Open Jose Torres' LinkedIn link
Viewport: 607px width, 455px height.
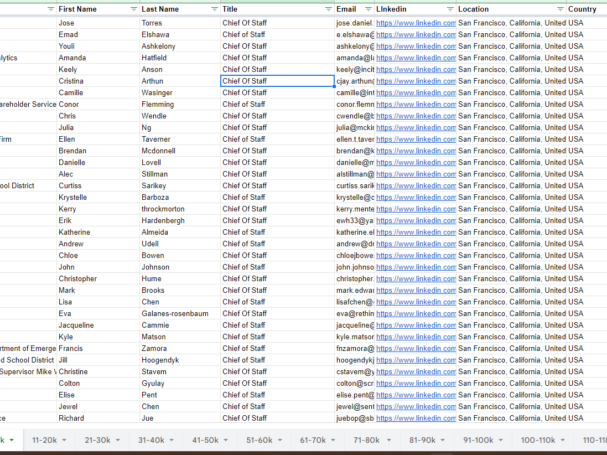click(x=415, y=22)
